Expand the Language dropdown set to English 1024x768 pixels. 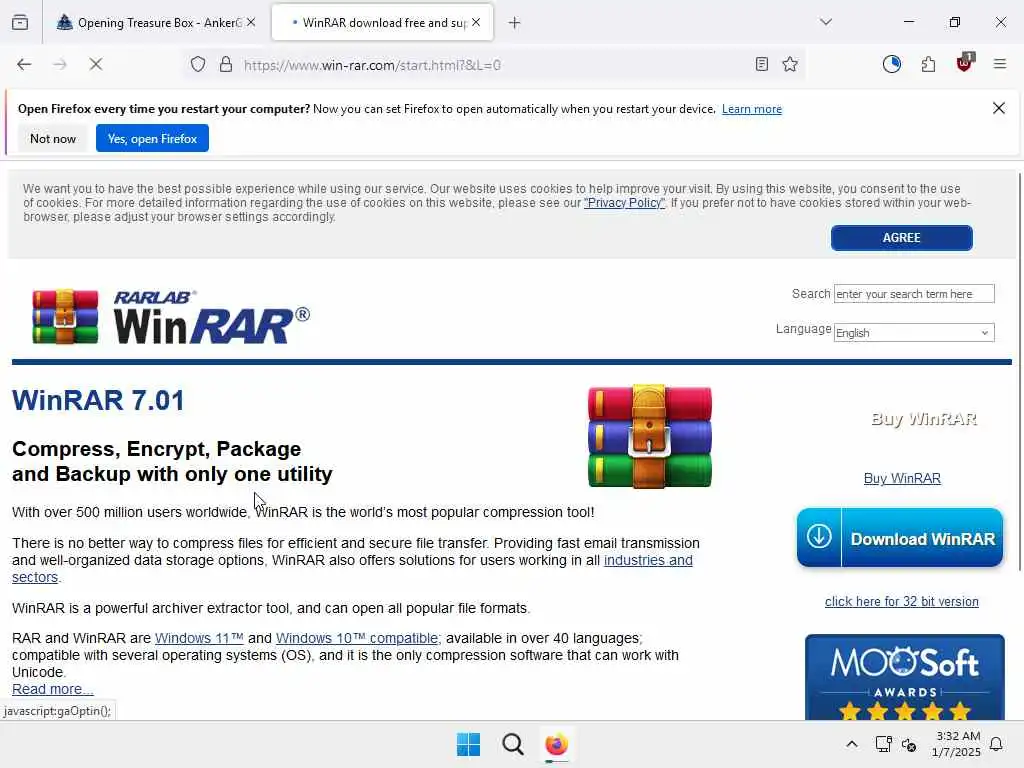pyautogui.click(x=914, y=332)
